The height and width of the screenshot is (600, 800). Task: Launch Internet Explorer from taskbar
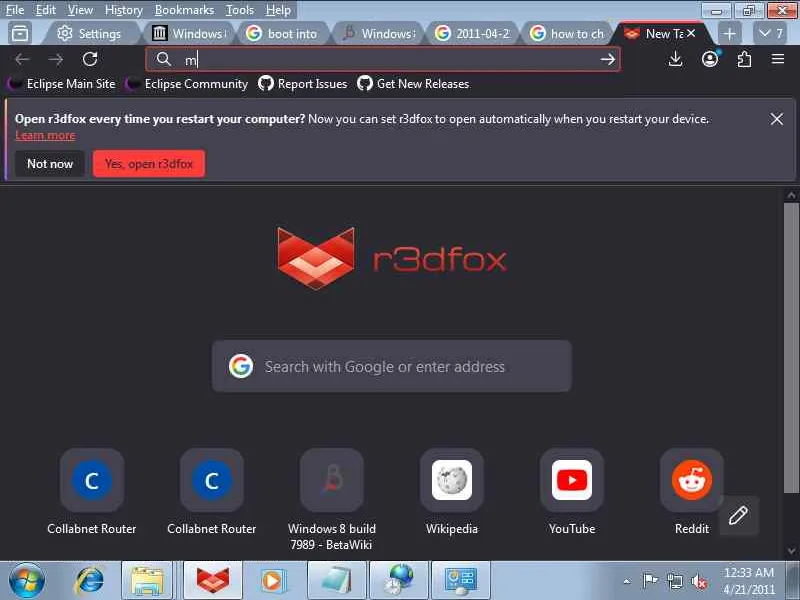coord(90,581)
